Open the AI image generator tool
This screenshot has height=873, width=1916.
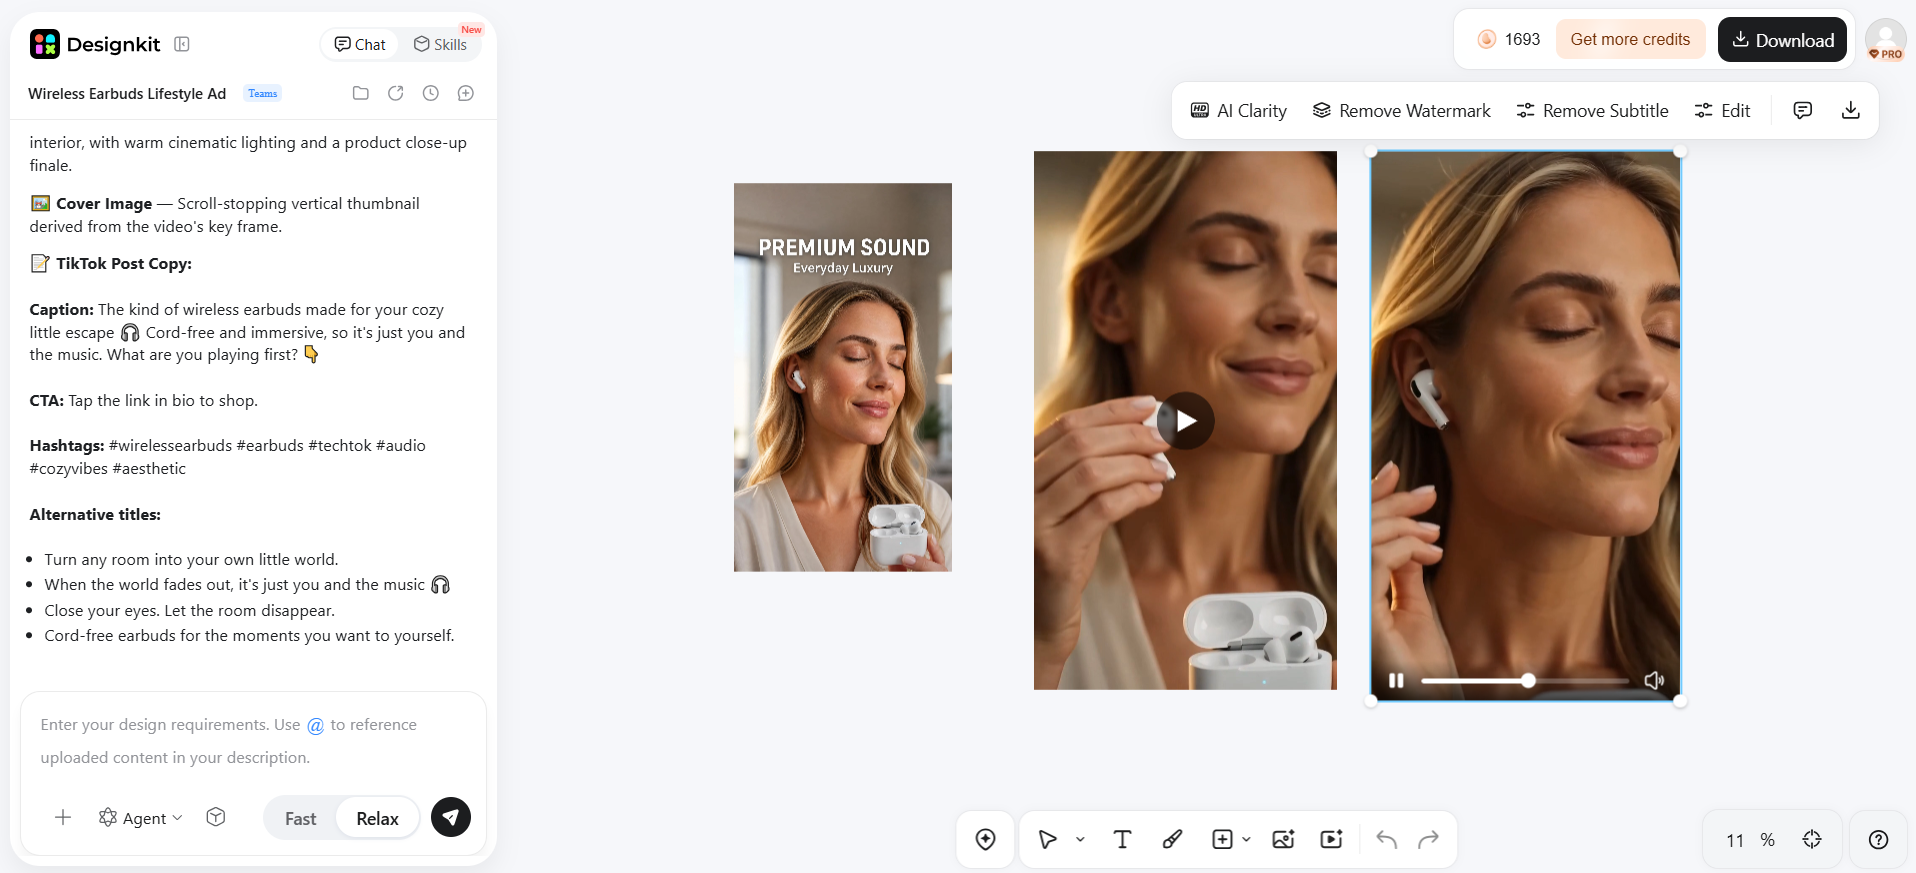(x=1283, y=839)
